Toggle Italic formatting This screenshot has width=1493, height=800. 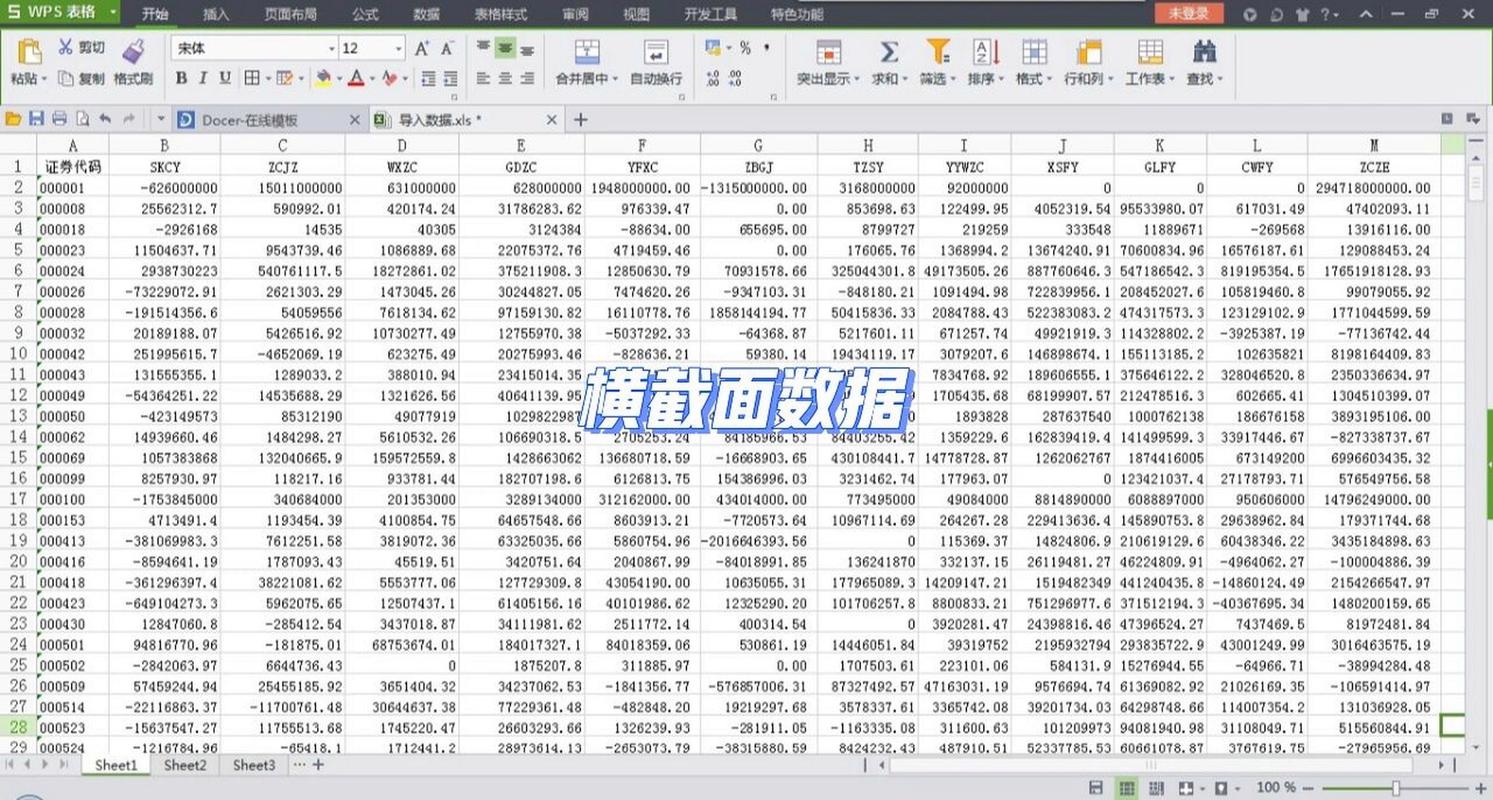[203, 78]
